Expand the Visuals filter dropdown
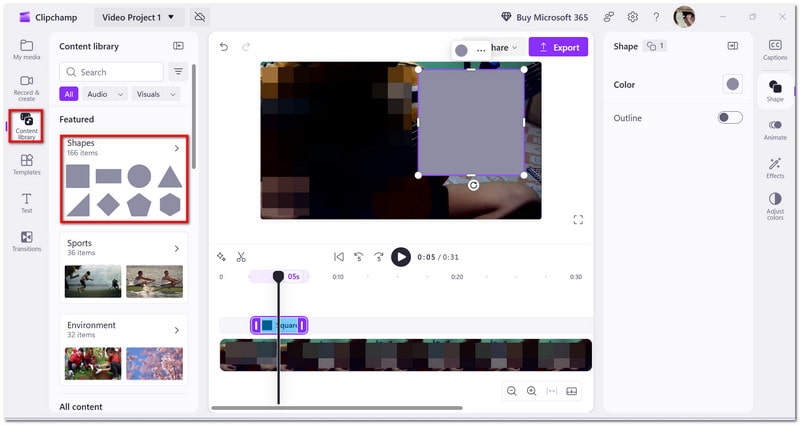 156,94
